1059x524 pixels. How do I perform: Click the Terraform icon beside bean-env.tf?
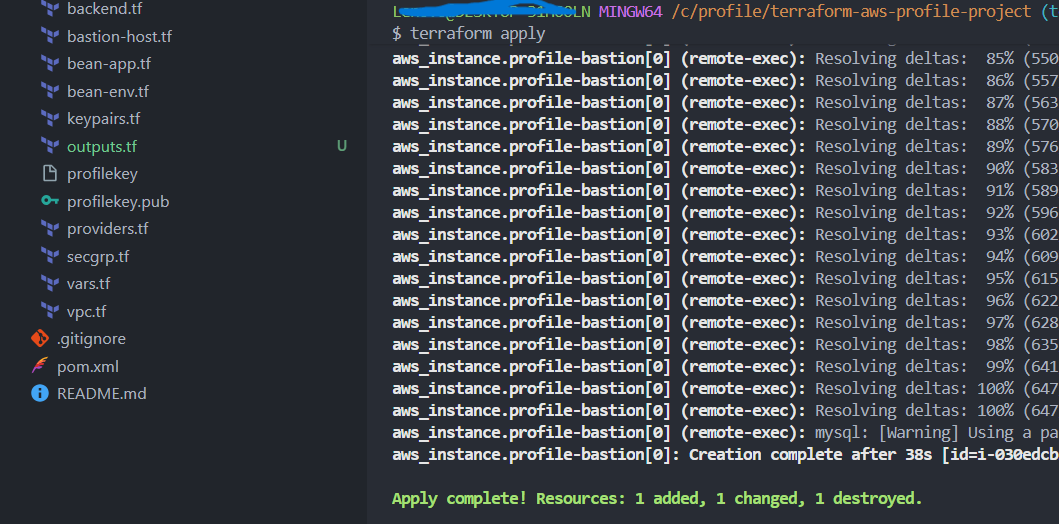50,91
